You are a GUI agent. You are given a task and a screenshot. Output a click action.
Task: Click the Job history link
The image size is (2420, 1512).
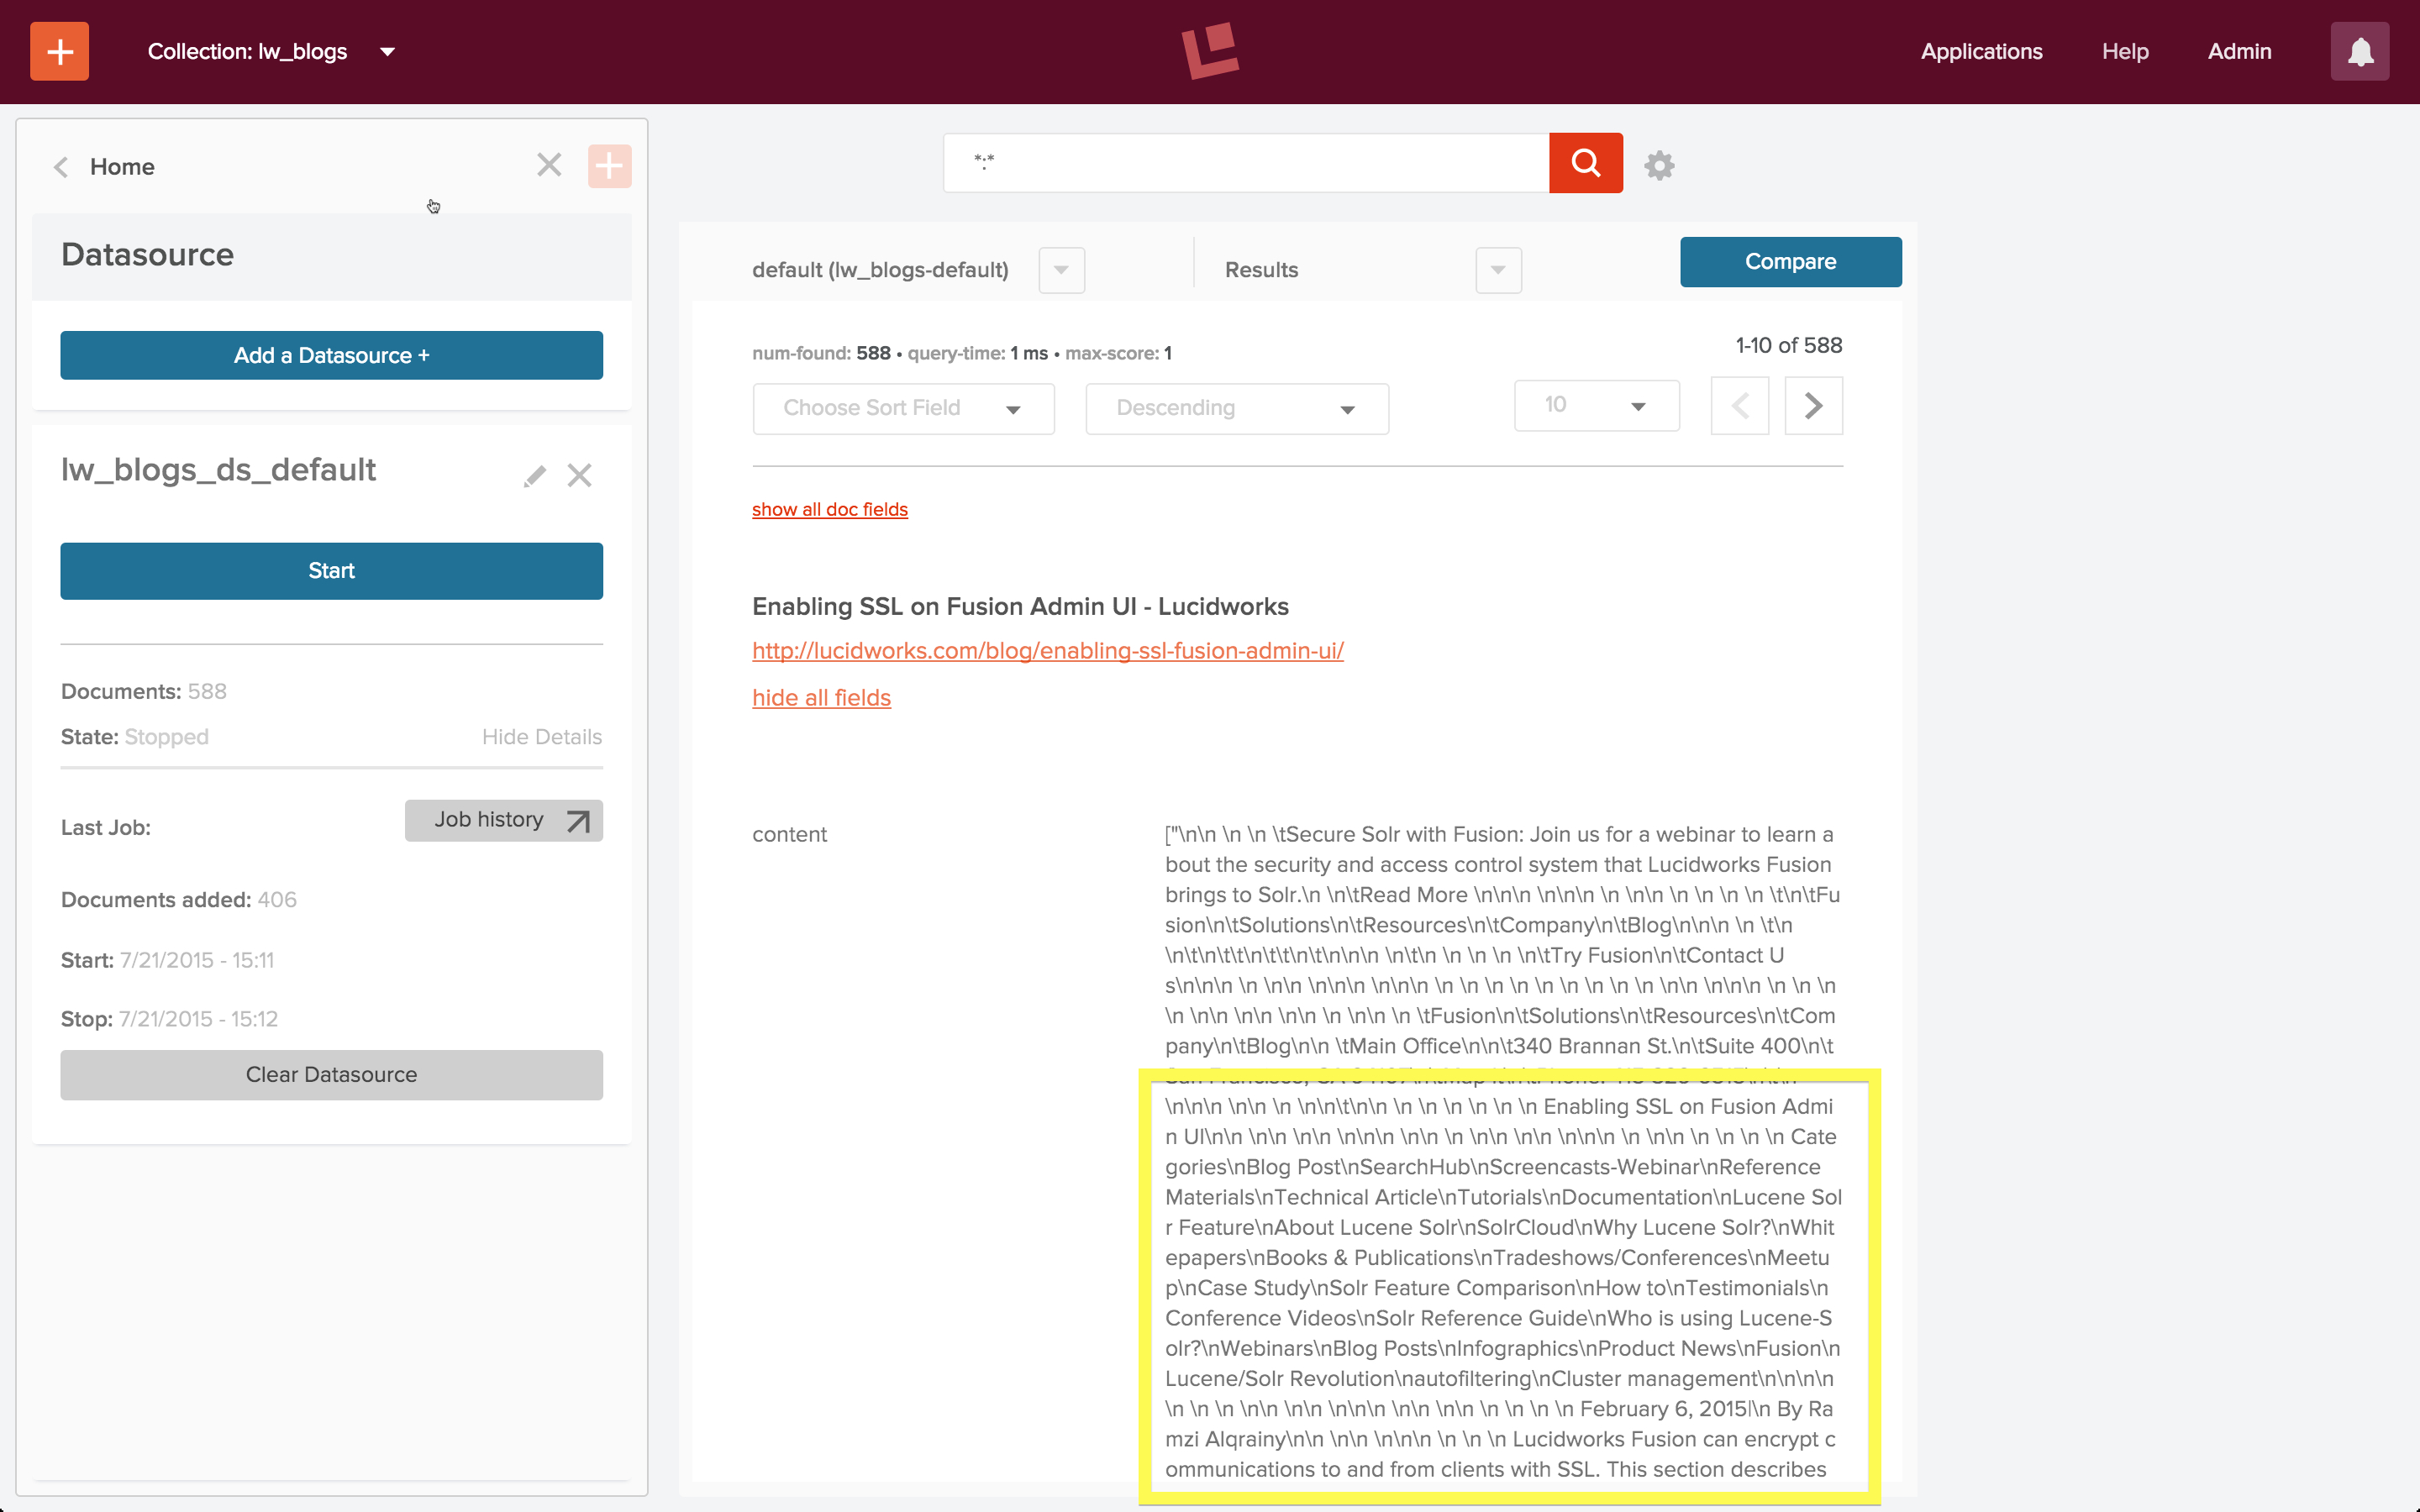click(503, 819)
